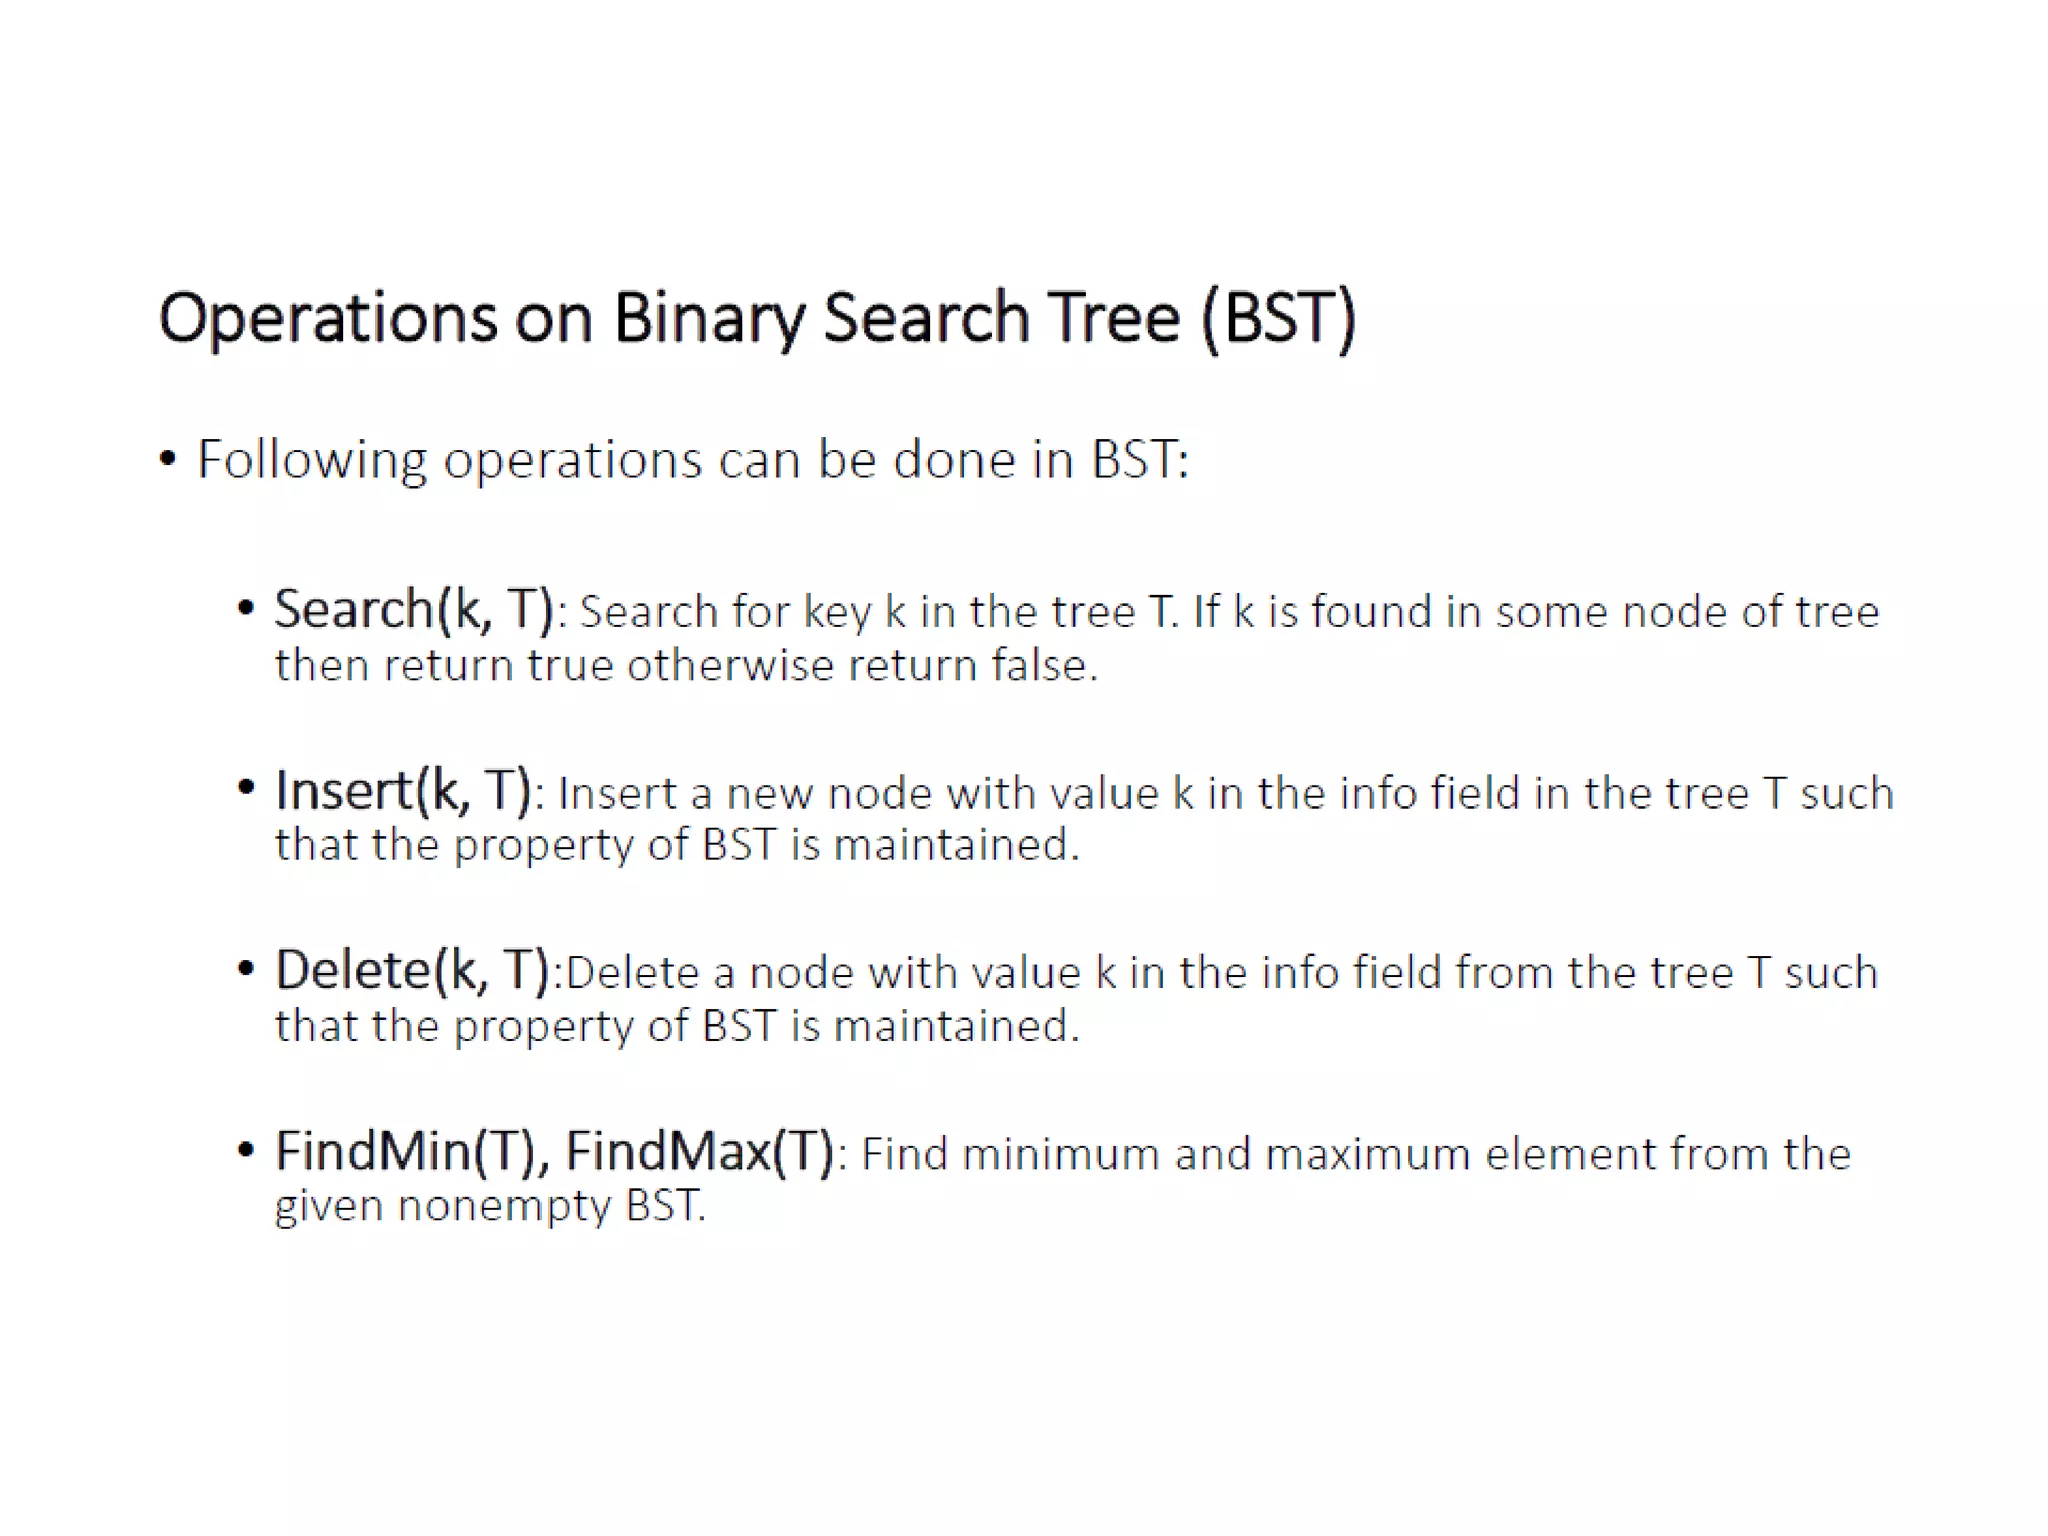Select the bold "FindMax(T)" term

699,1151
